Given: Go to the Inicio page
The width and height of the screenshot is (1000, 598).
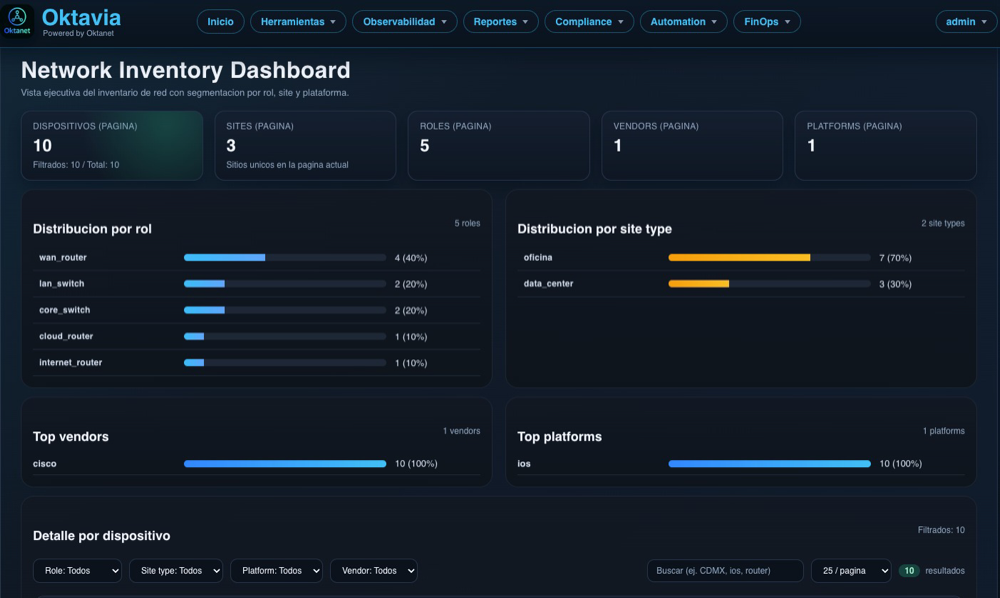Looking at the screenshot, I should coord(220,22).
